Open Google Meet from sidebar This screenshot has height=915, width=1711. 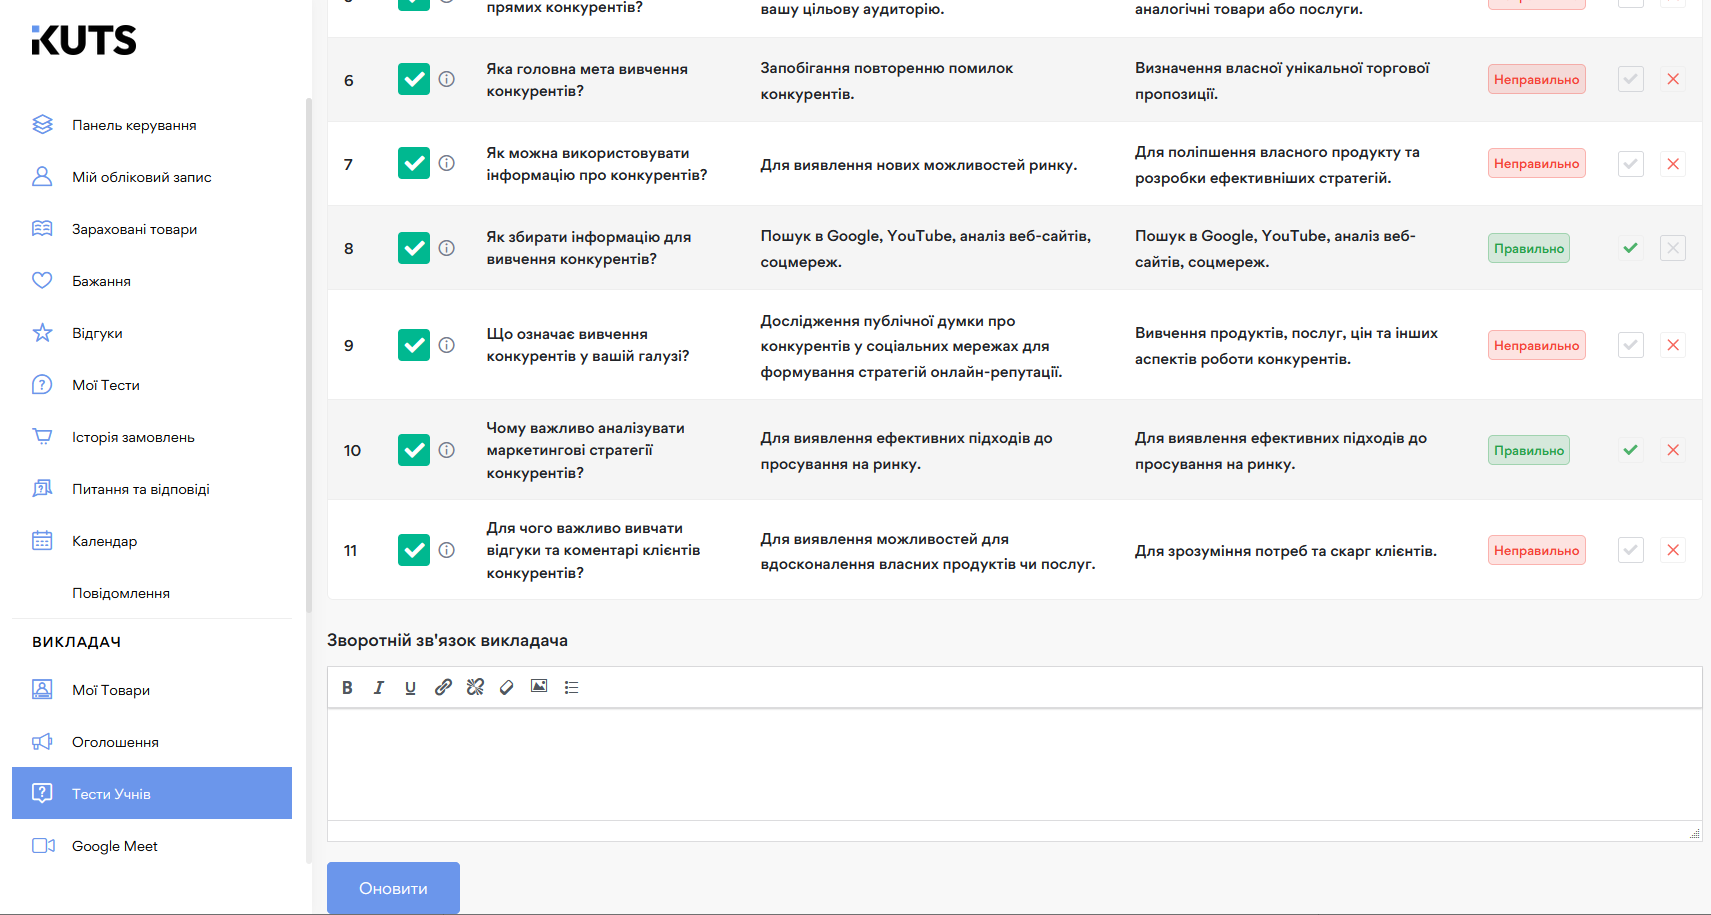[x=115, y=846]
